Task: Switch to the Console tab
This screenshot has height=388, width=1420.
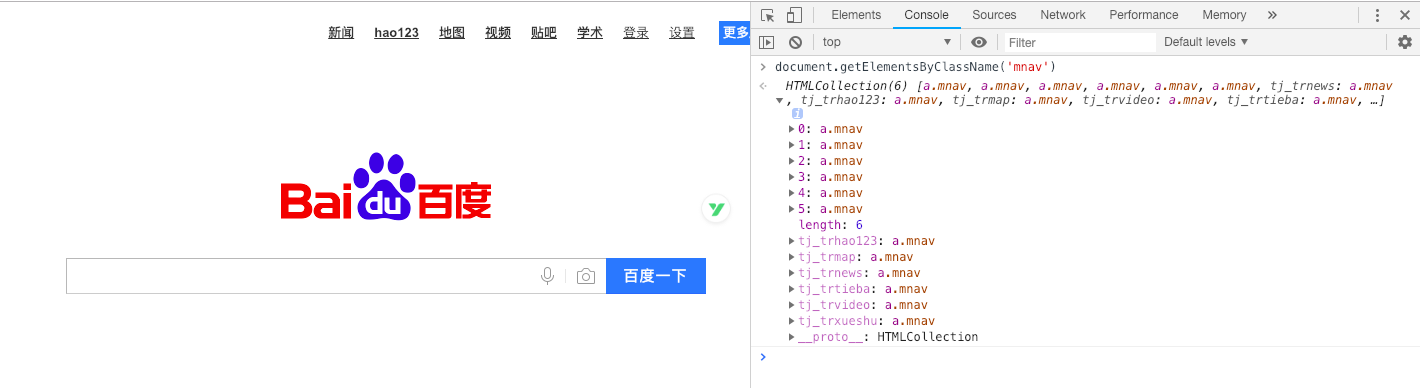Action: pyautogui.click(x=926, y=15)
